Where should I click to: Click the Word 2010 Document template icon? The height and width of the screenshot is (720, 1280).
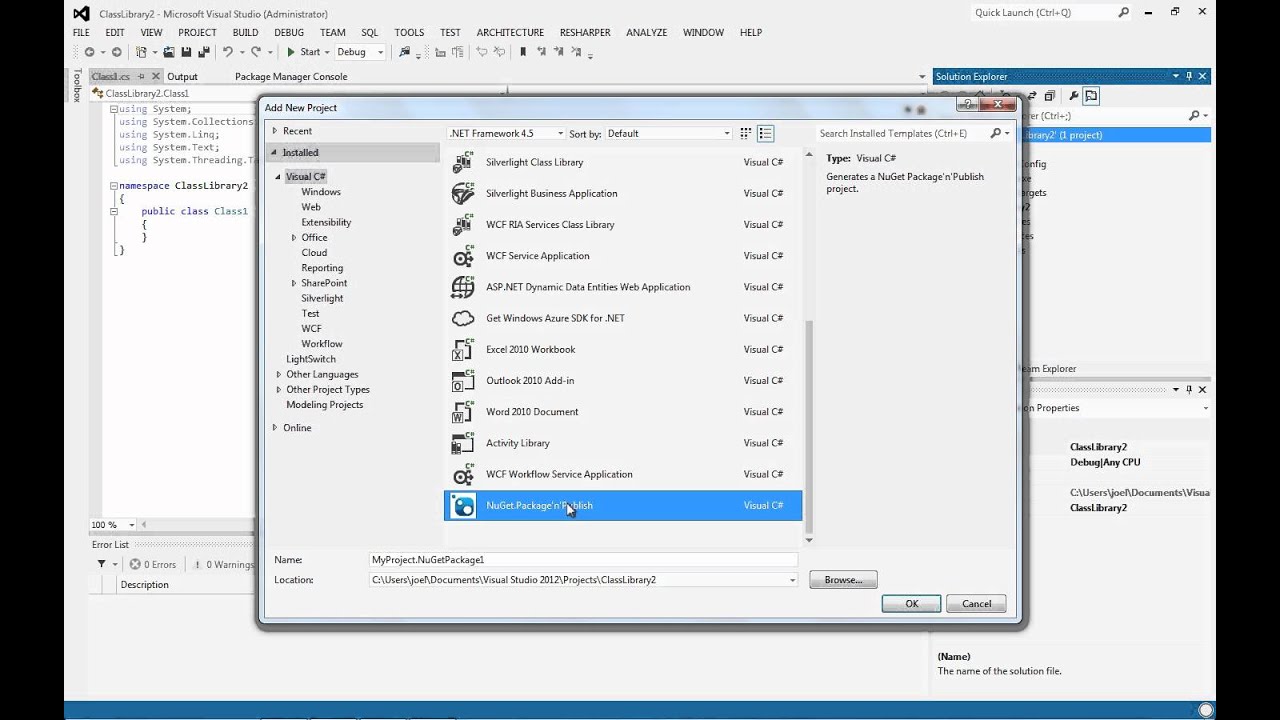[x=463, y=412]
